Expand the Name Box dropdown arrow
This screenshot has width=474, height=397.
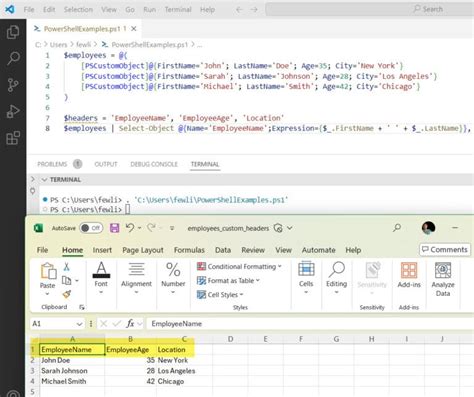click(x=79, y=324)
